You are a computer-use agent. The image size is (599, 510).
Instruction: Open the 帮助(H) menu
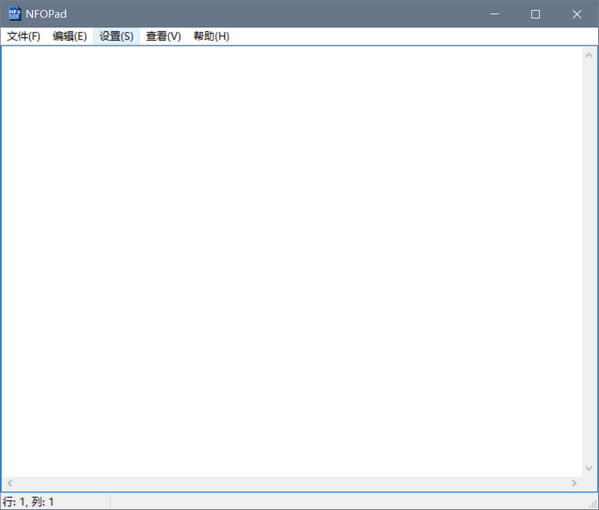[x=211, y=36]
